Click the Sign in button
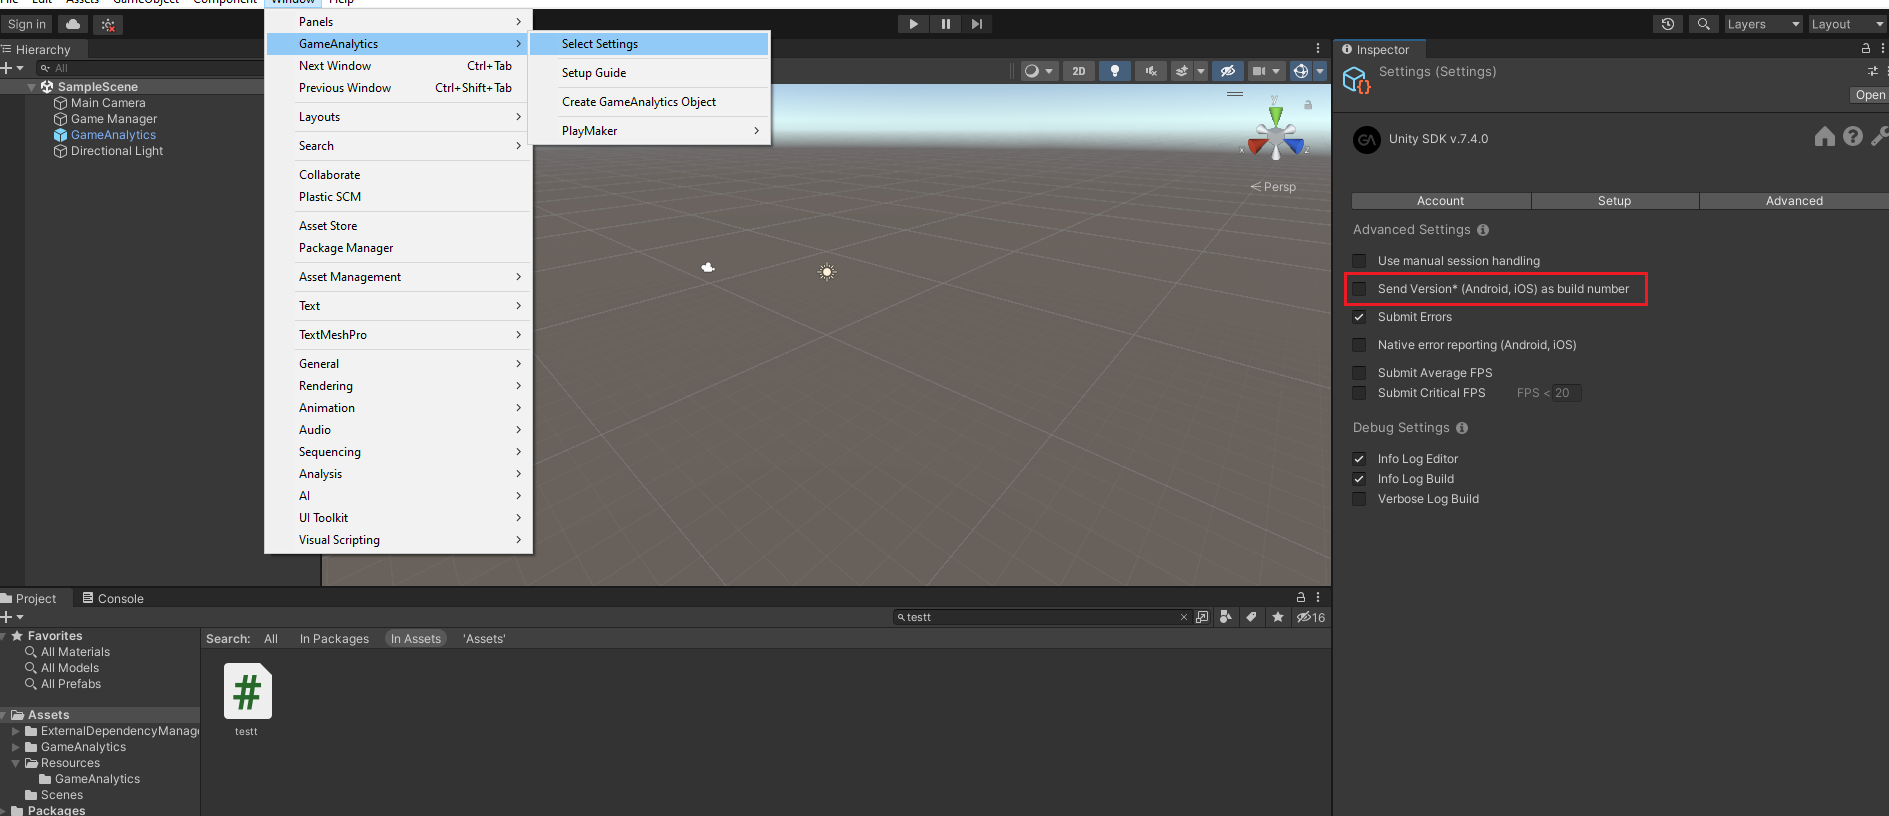This screenshot has width=1889, height=816. pos(27,24)
